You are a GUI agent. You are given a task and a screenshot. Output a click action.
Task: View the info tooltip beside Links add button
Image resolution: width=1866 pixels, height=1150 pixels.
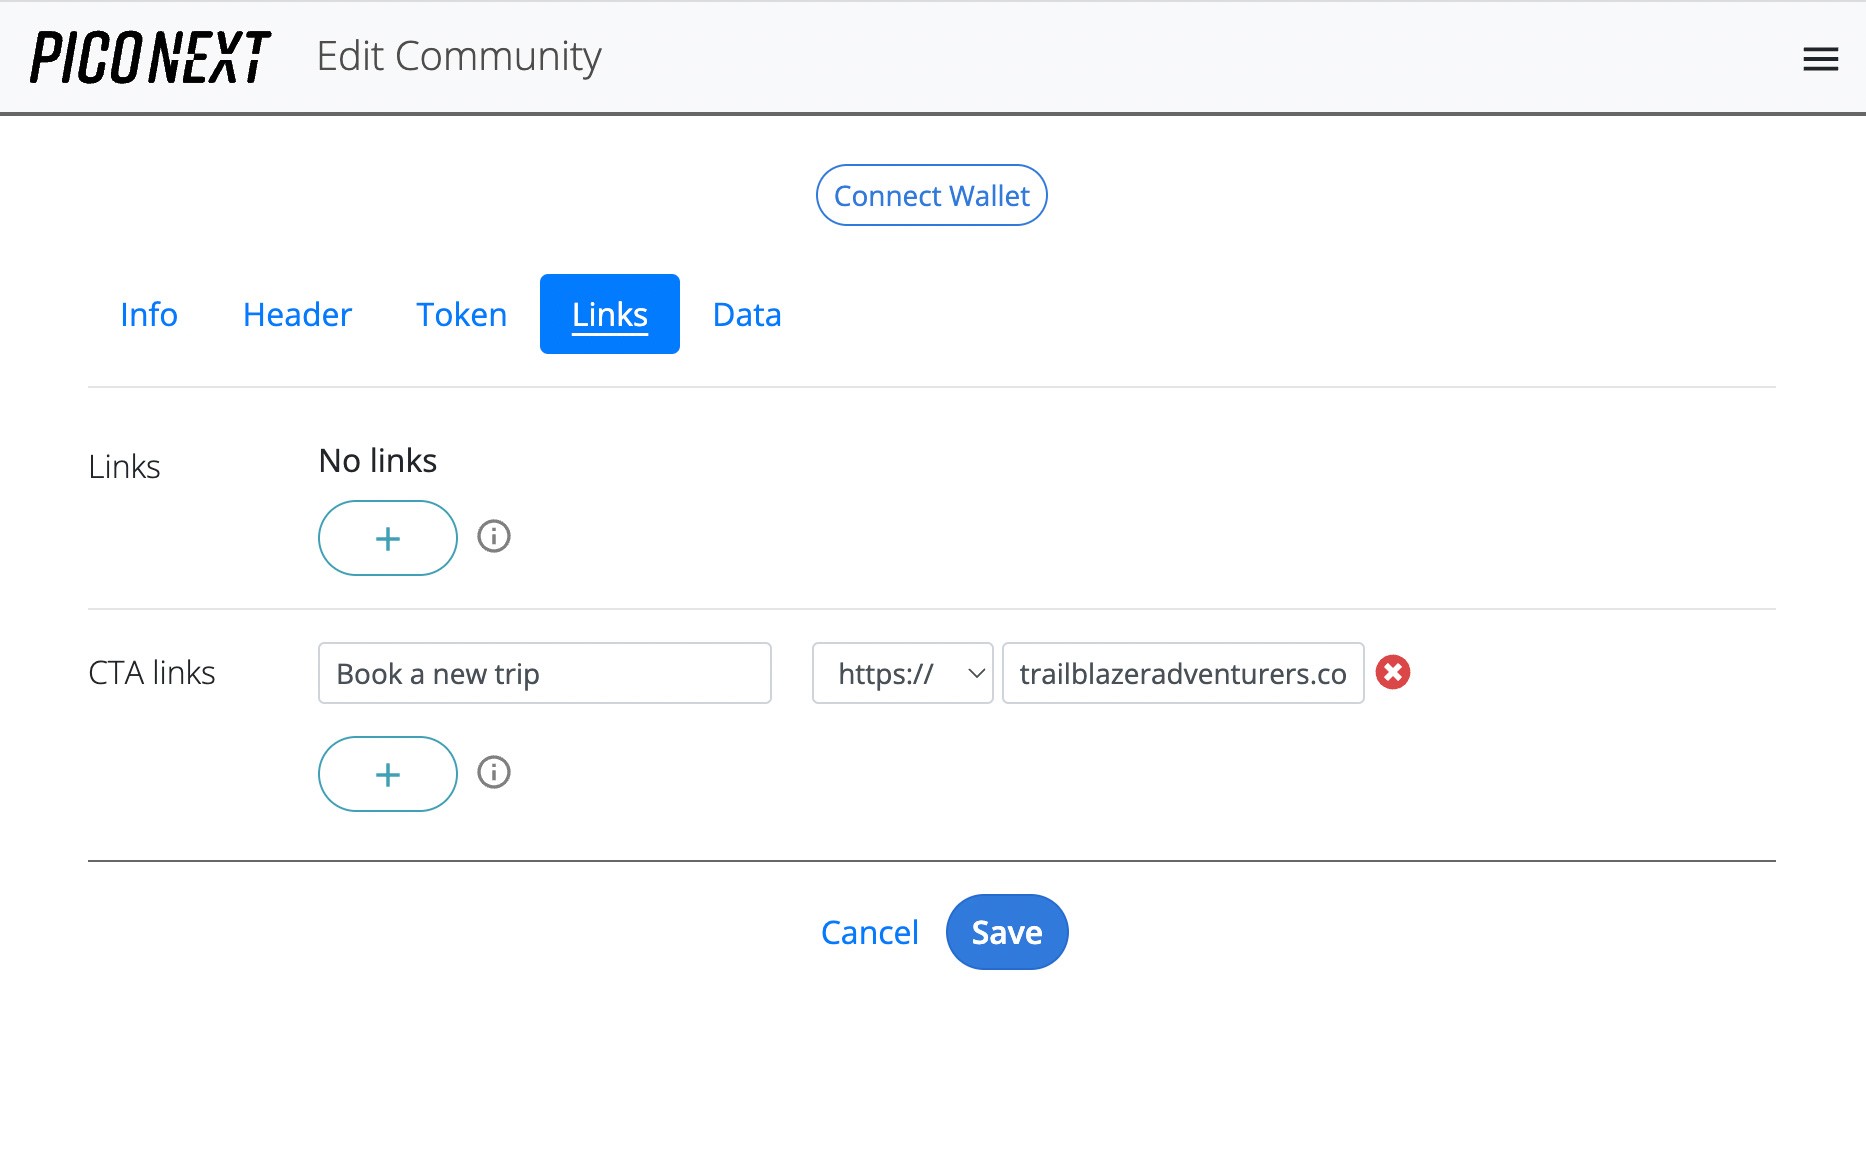(493, 537)
